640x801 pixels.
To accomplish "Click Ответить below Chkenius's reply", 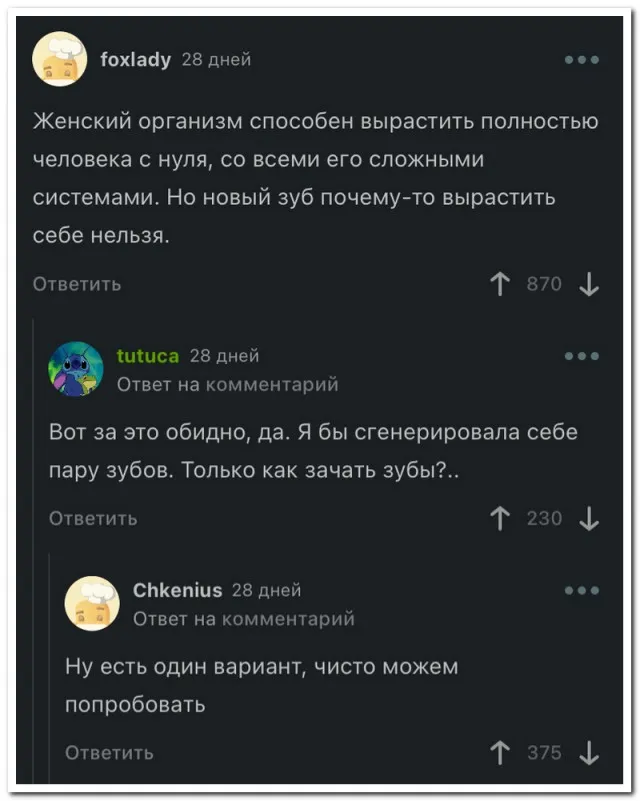I will click(109, 753).
